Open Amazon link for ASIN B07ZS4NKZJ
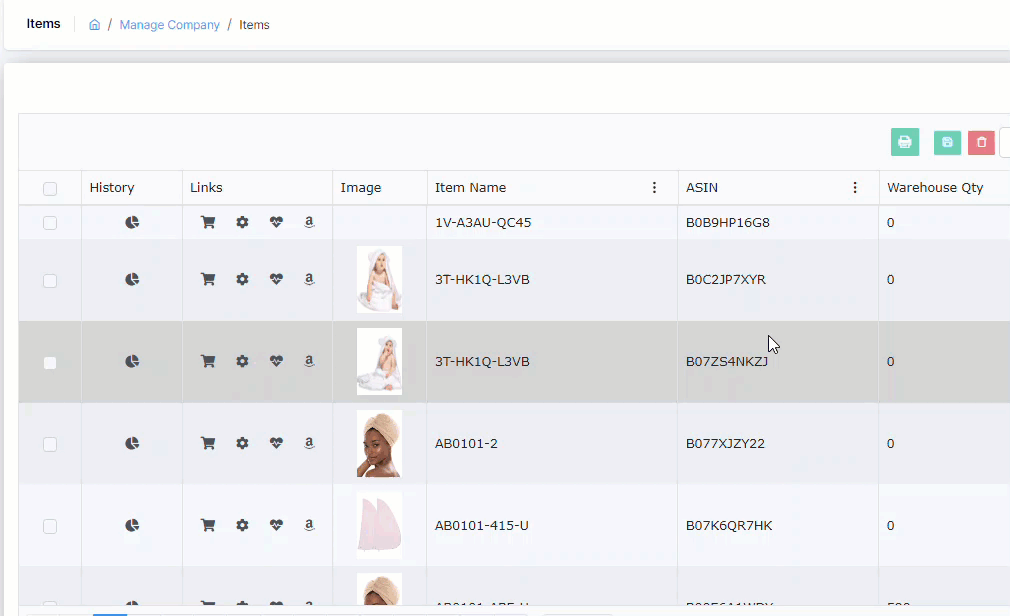This screenshot has width=1010, height=616. pos(309,361)
